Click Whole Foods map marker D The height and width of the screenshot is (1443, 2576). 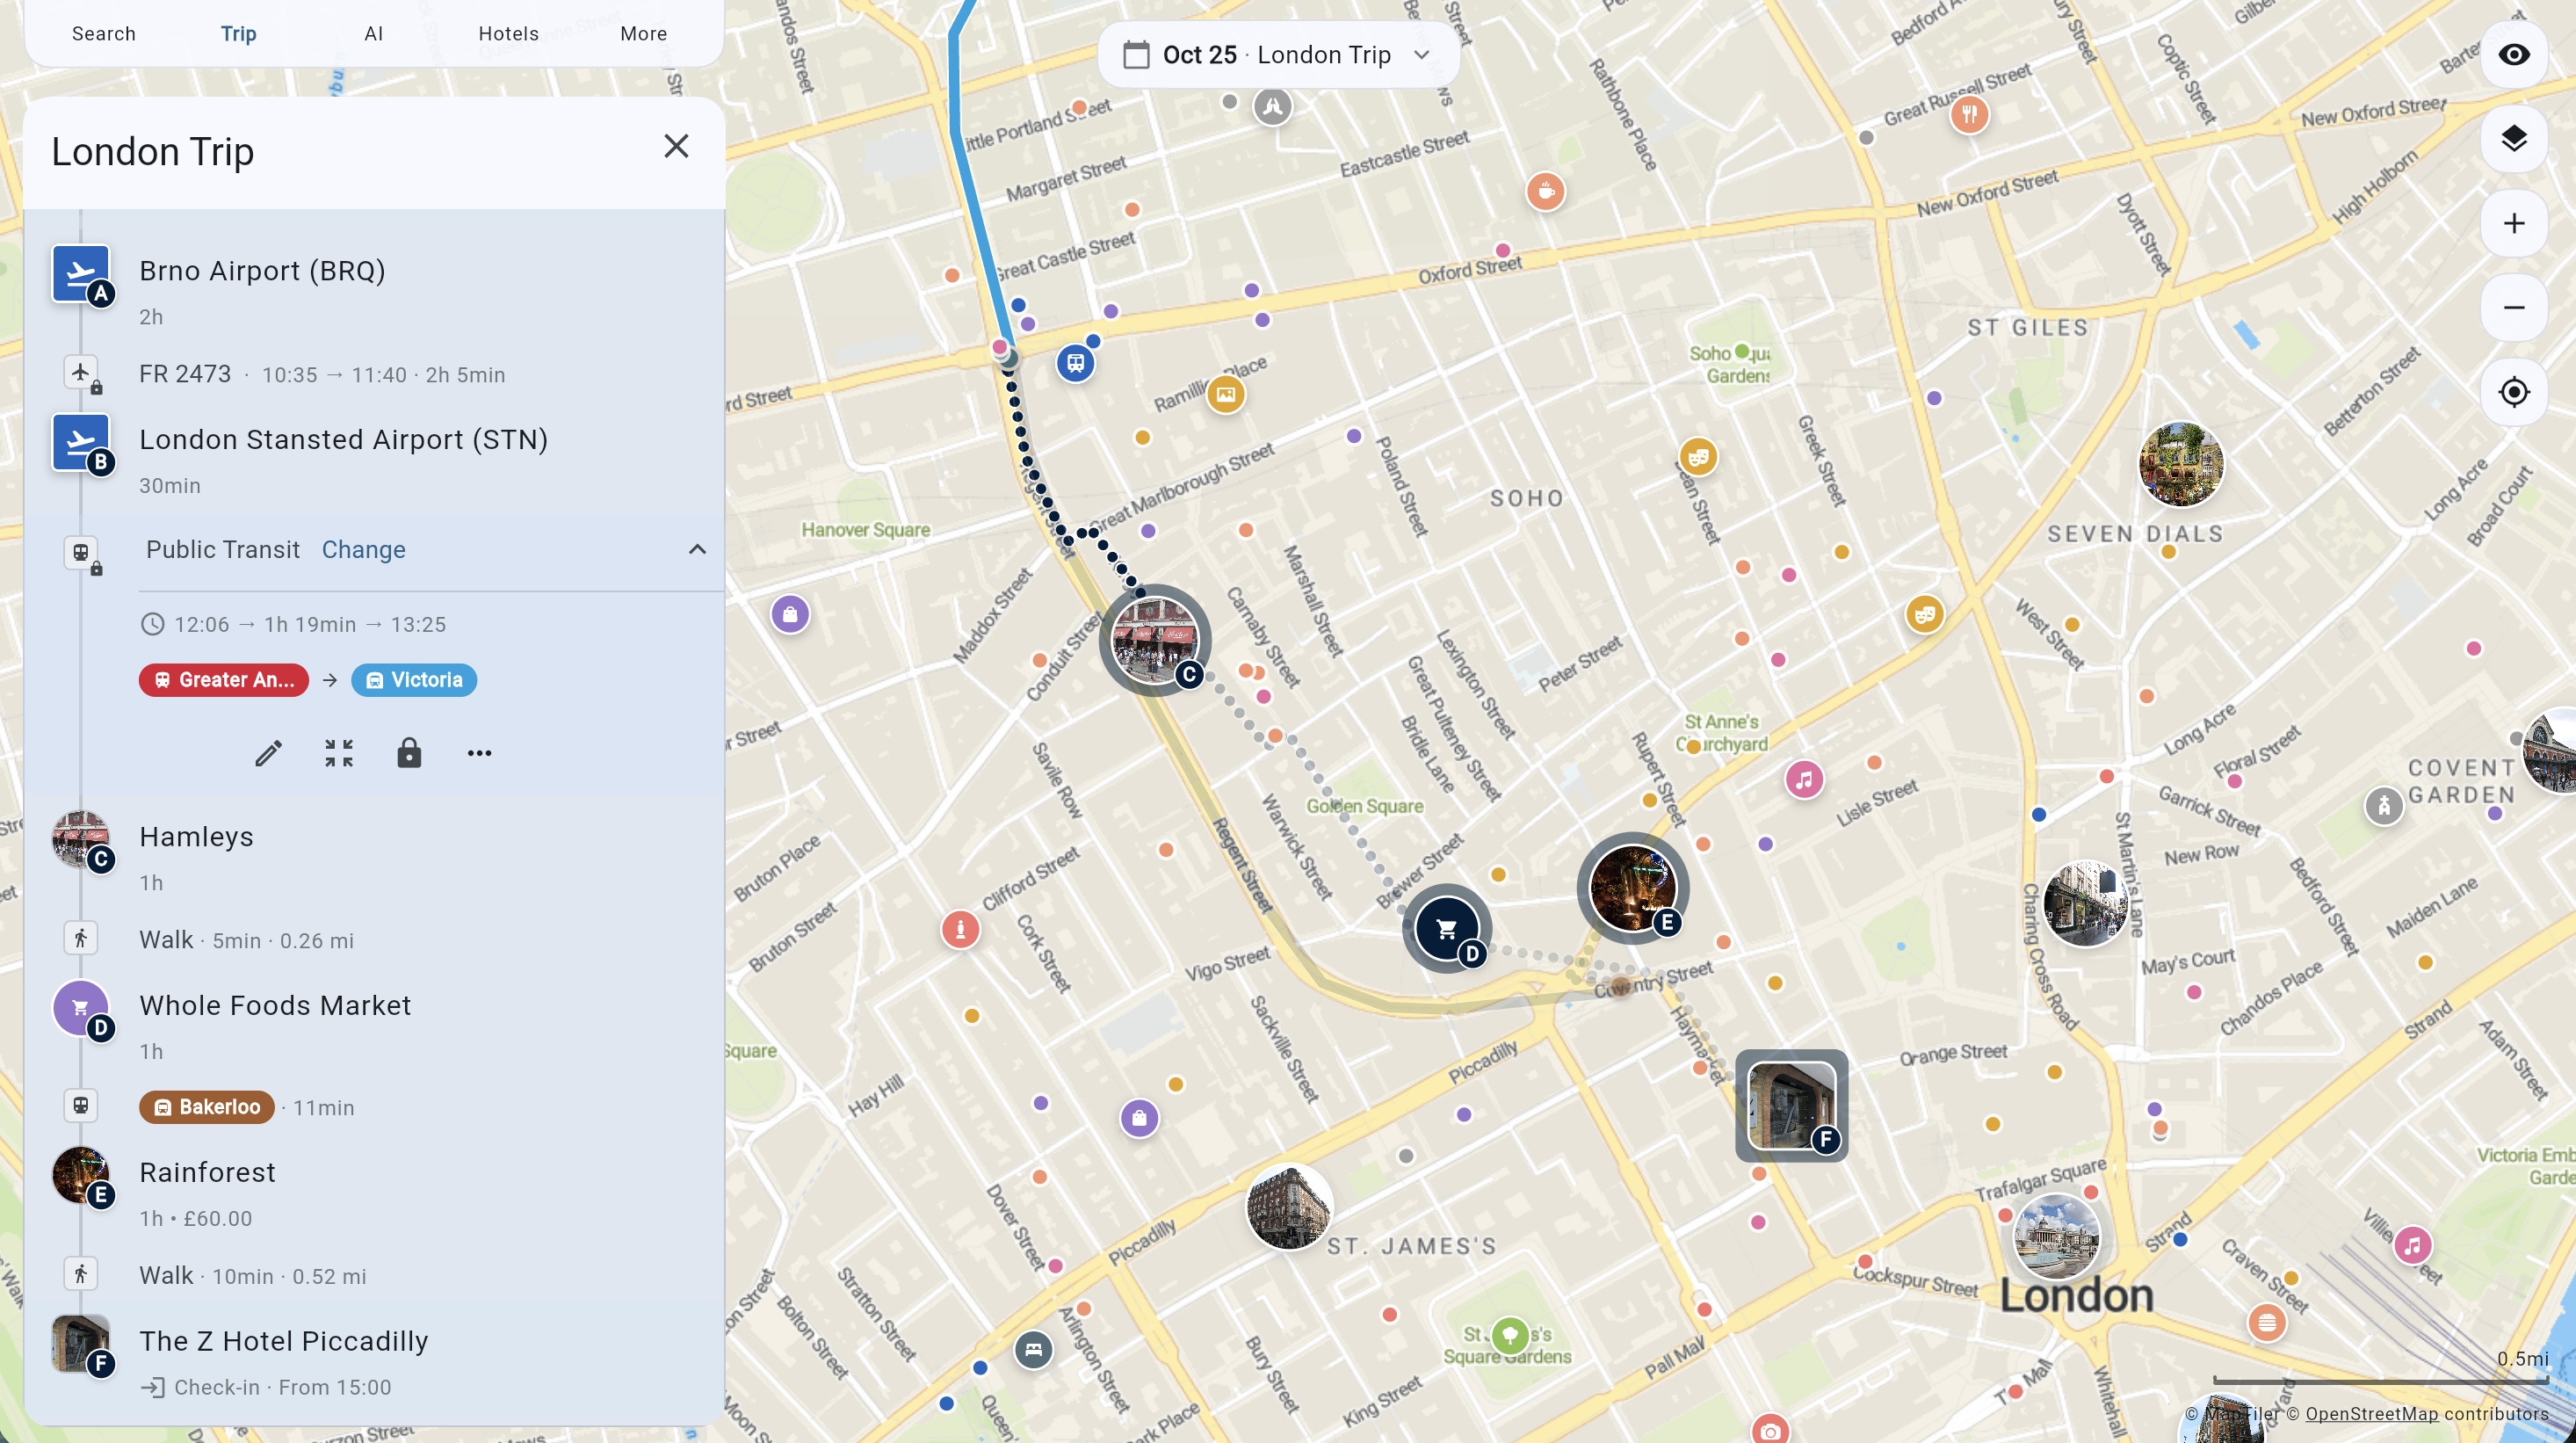coord(1446,929)
